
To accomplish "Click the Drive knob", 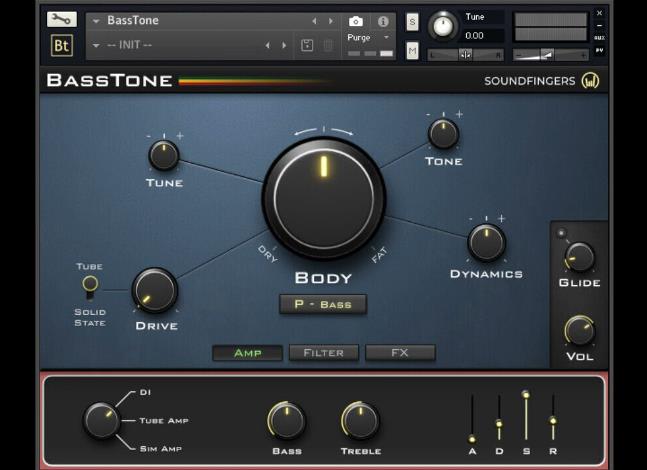I will pyautogui.click(x=155, y=291).
